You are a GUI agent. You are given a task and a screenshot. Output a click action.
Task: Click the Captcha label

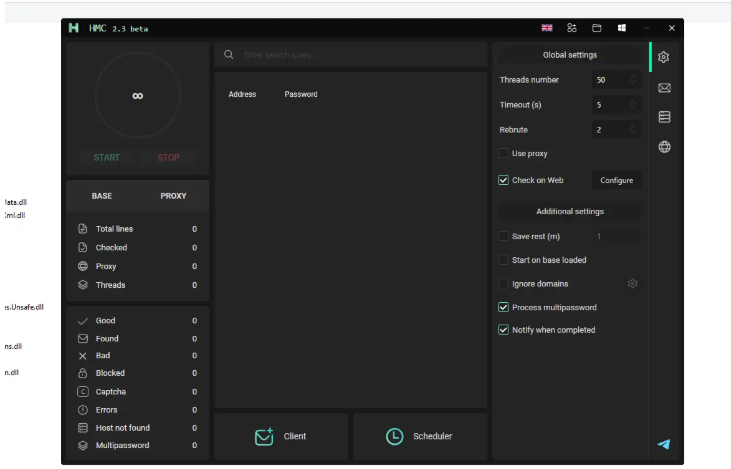click(110, 392)
